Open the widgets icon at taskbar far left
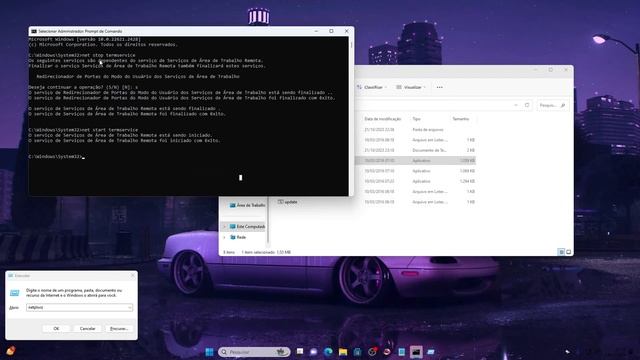Screen dimensions: 640x360 11,351
